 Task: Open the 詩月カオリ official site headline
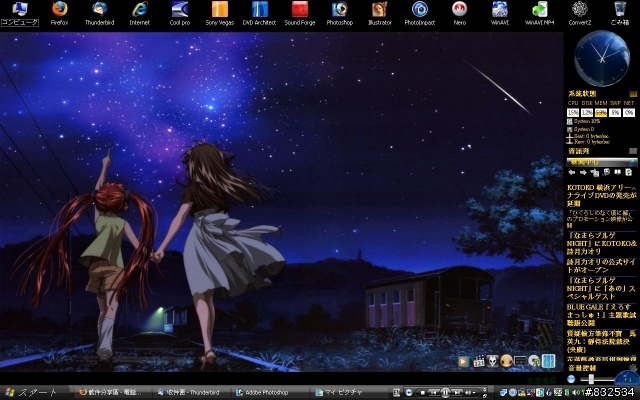[602, 266]
